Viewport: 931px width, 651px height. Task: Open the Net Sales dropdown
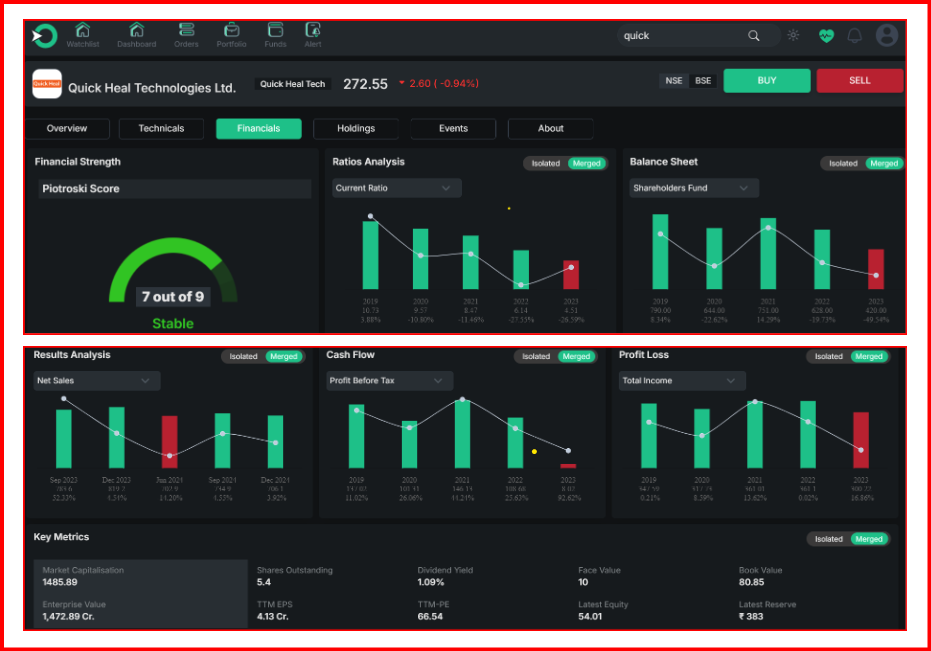[x=97, y=381]
